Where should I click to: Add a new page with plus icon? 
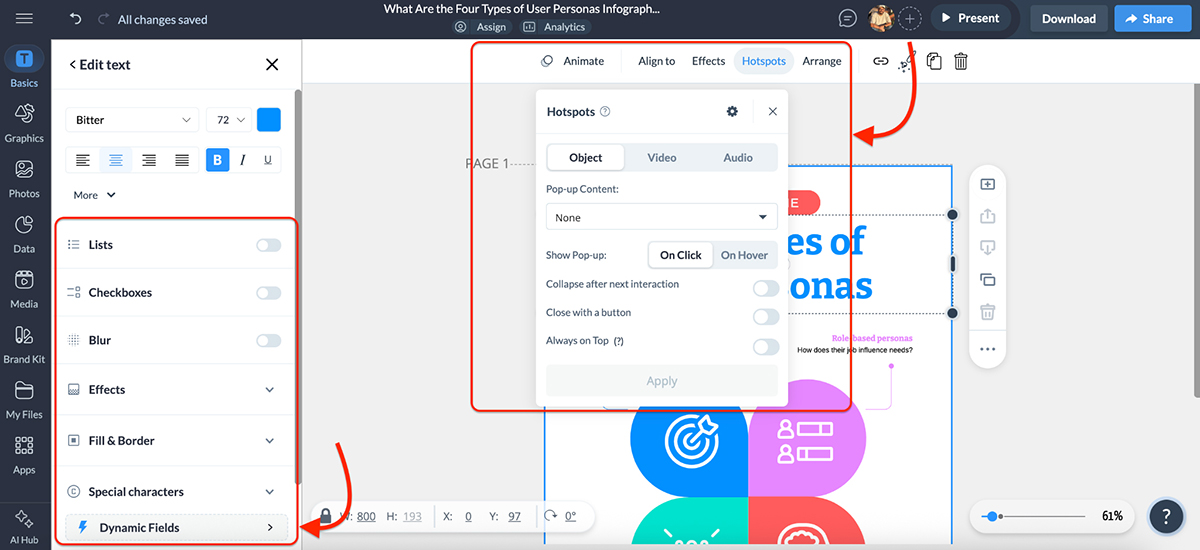click(x=987, y=184)
